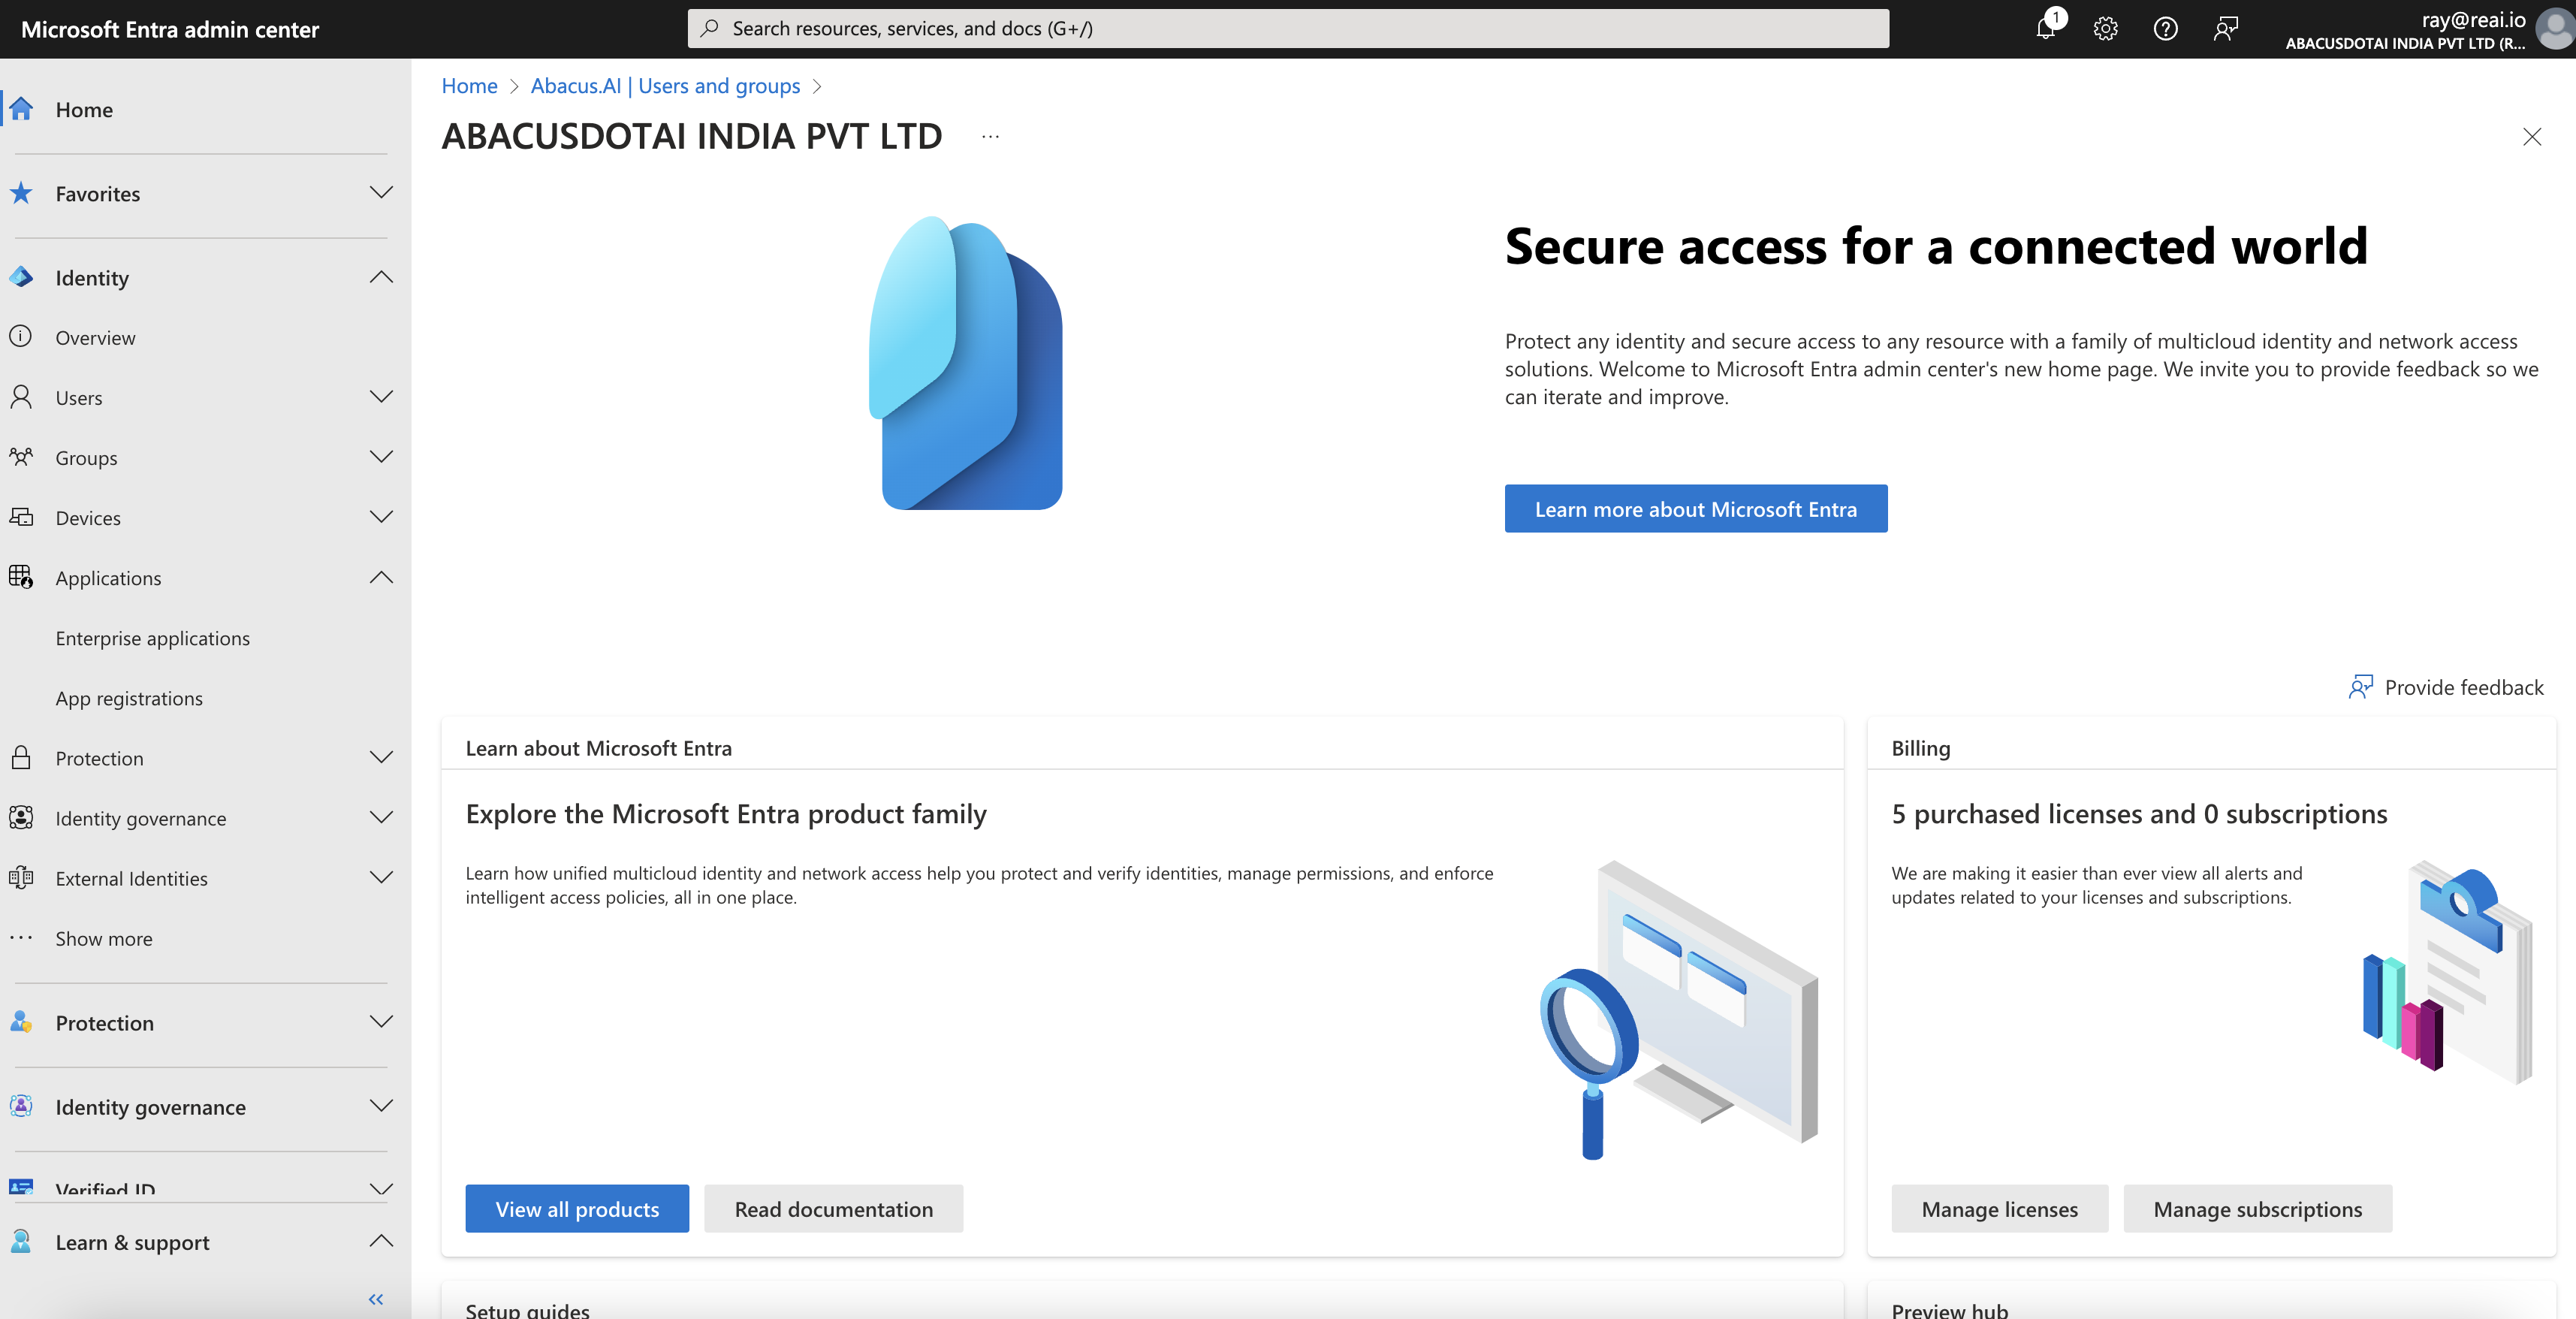The image size is (2576, 1319).
Task: Open the portal settings gear icon
Action: tap(2105, 28)
